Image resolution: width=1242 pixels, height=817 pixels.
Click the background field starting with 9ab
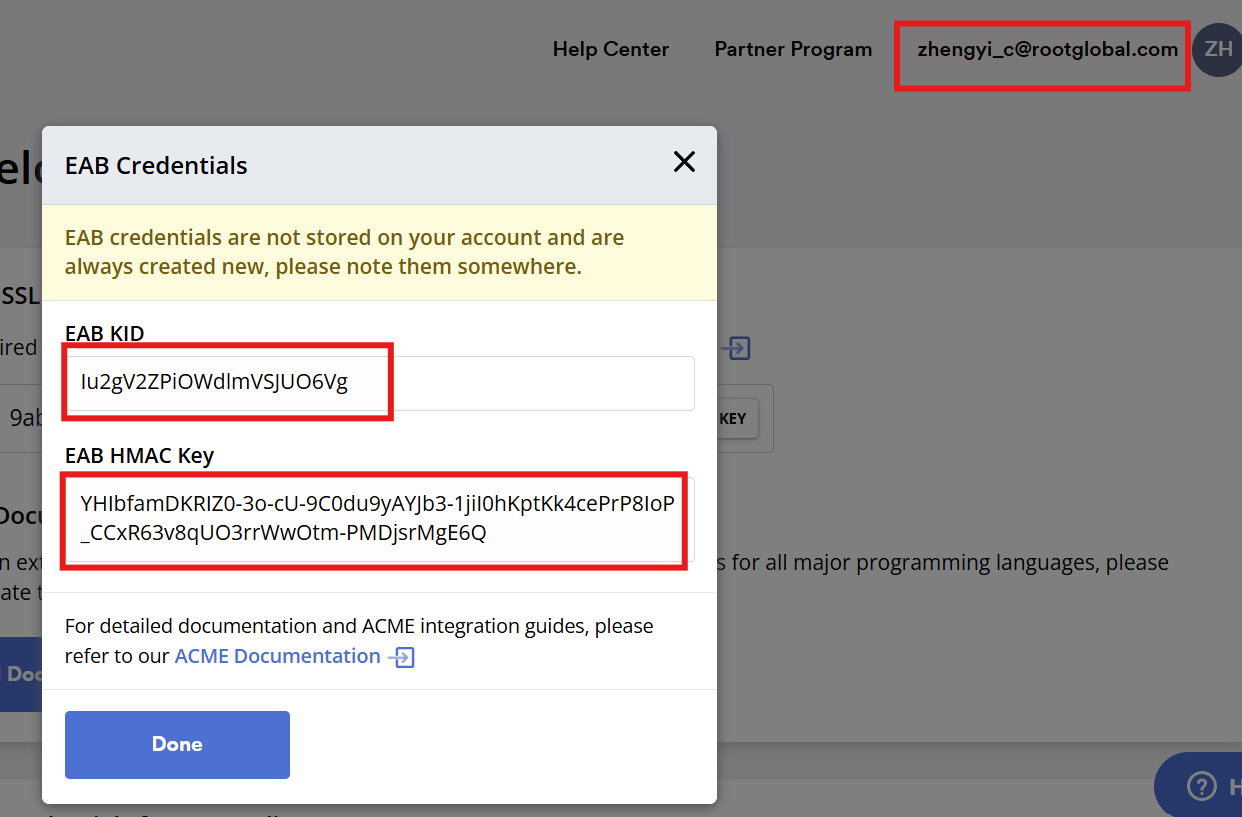click(x=22, y=418)
